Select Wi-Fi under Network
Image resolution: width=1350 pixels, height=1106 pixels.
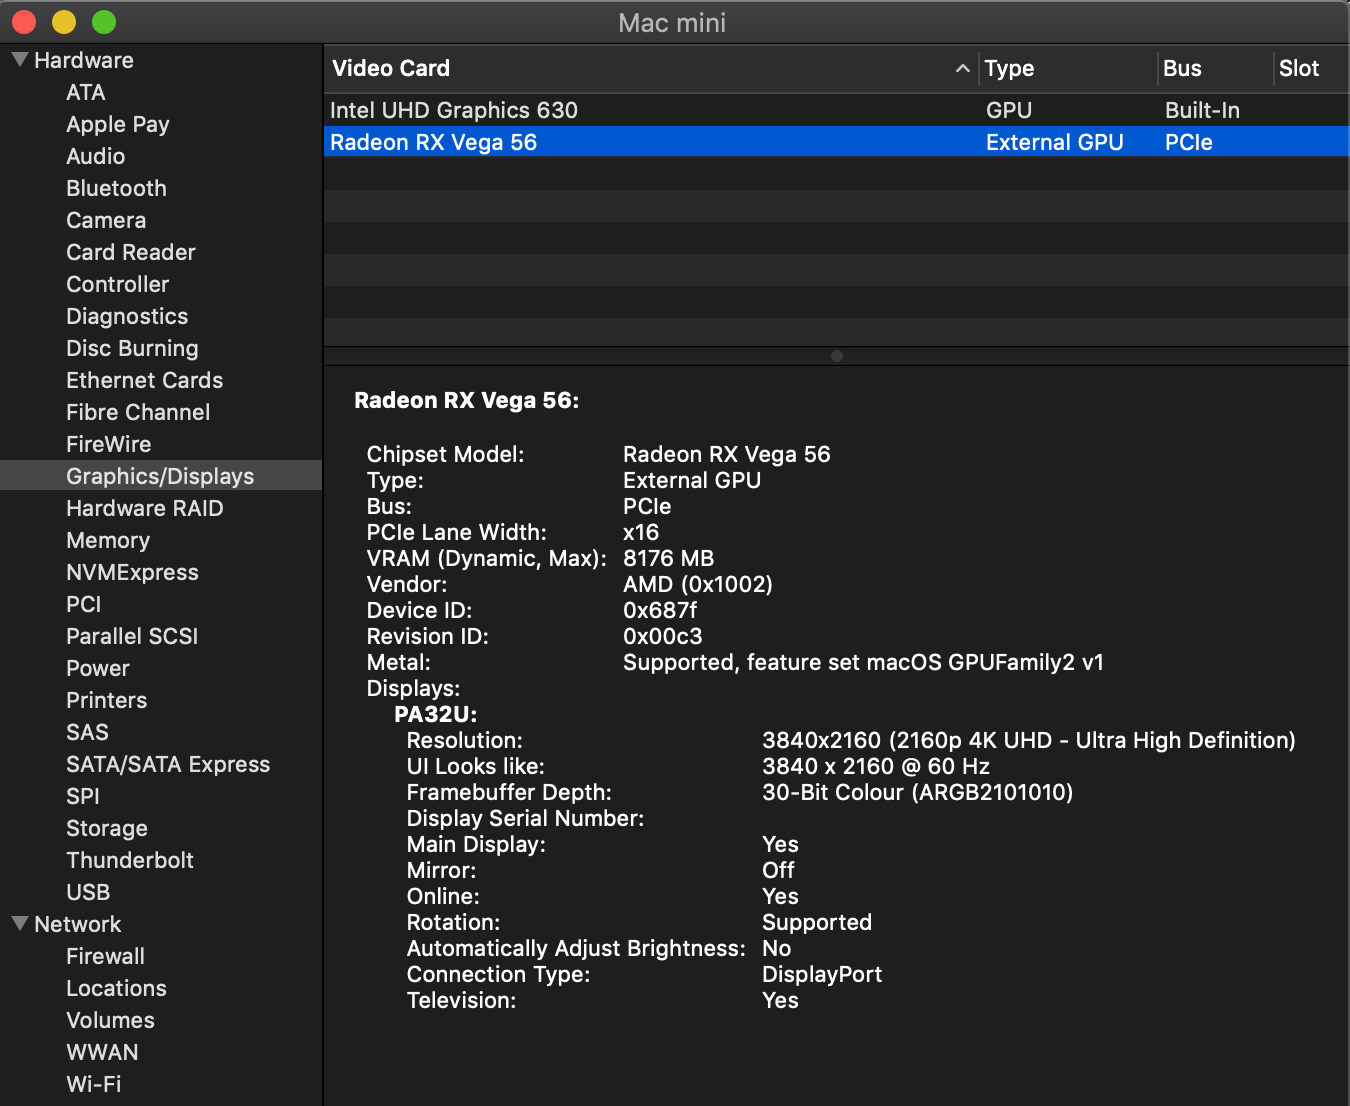[94, 1084]
